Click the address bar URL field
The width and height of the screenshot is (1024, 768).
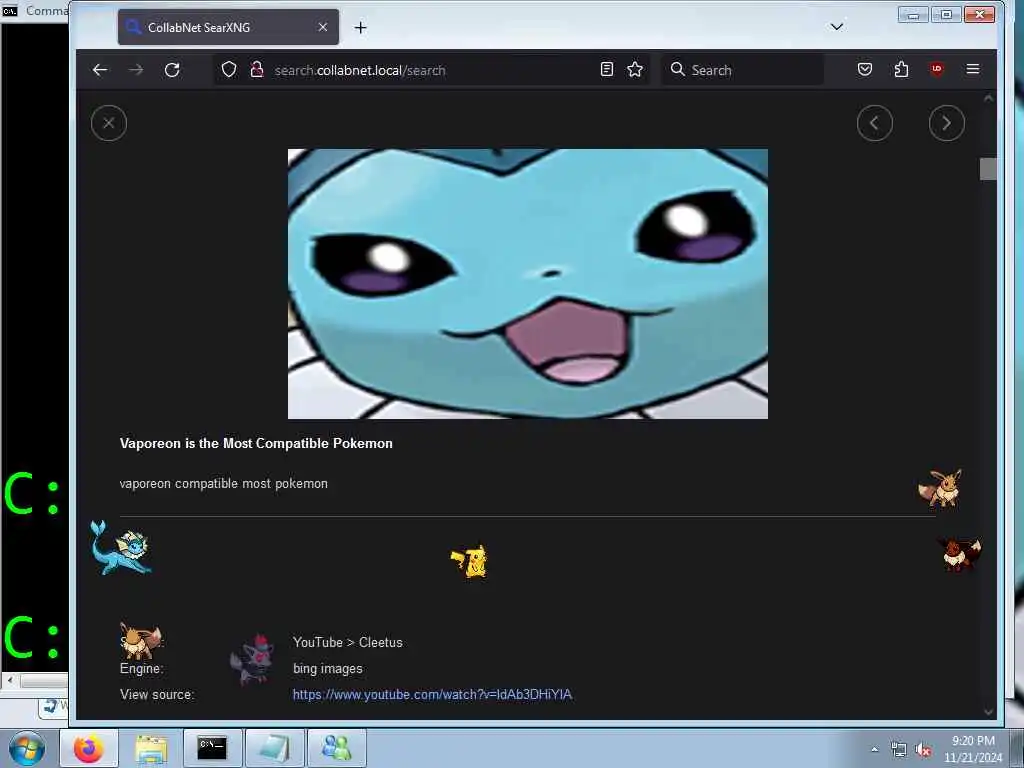click(x=431, y=70)
